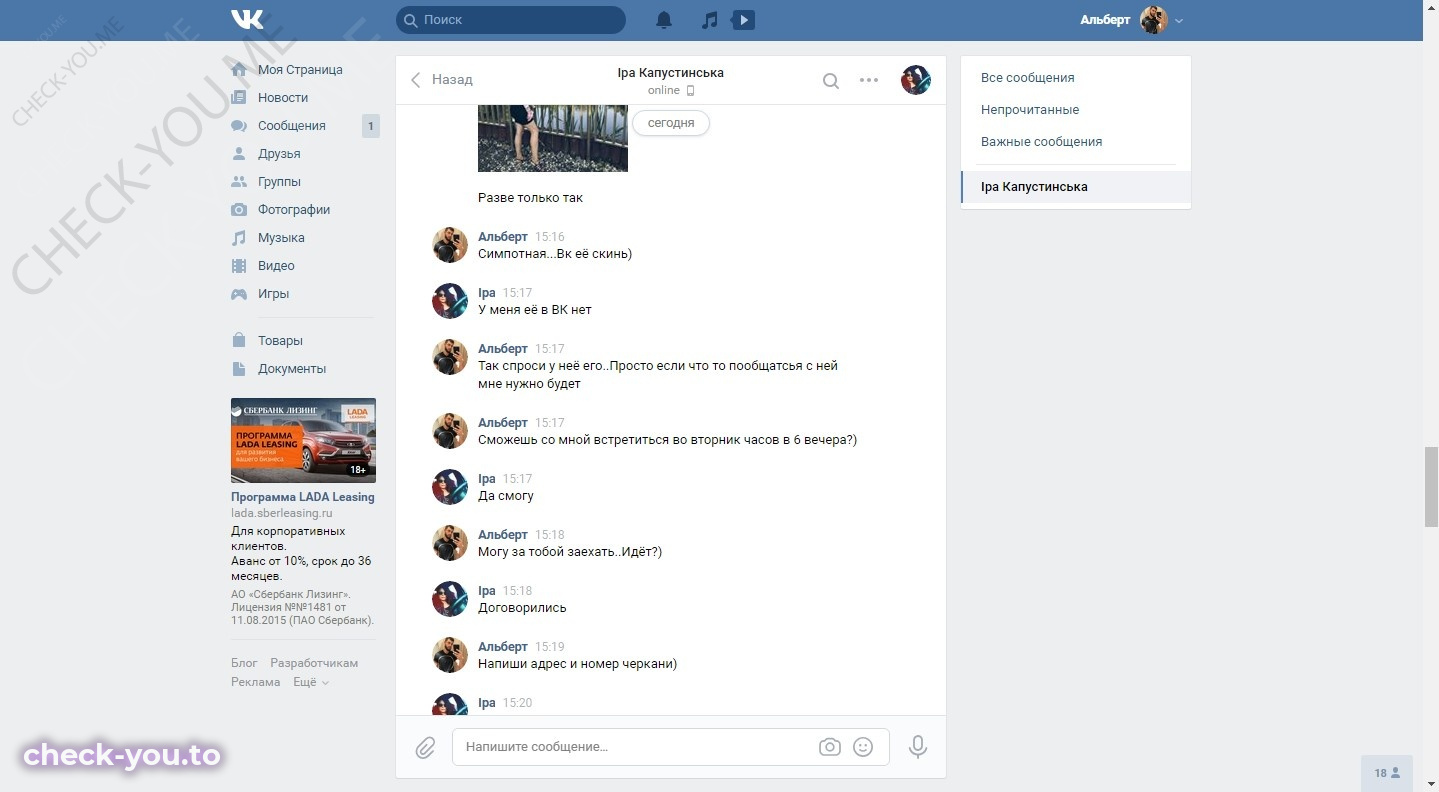Open Друзья in the sidebar
1439x792 pixels.
pos(279,154)
